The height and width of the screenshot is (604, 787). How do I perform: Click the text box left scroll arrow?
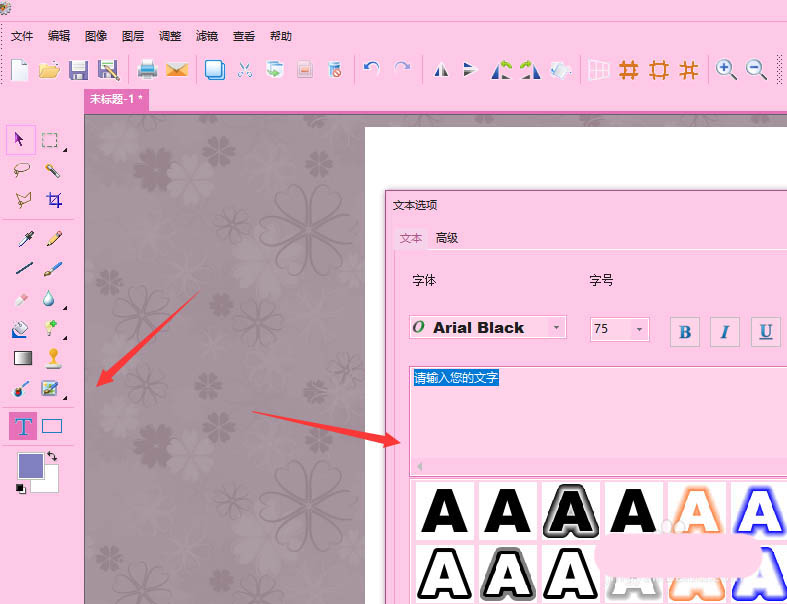[x=420, y=467]
